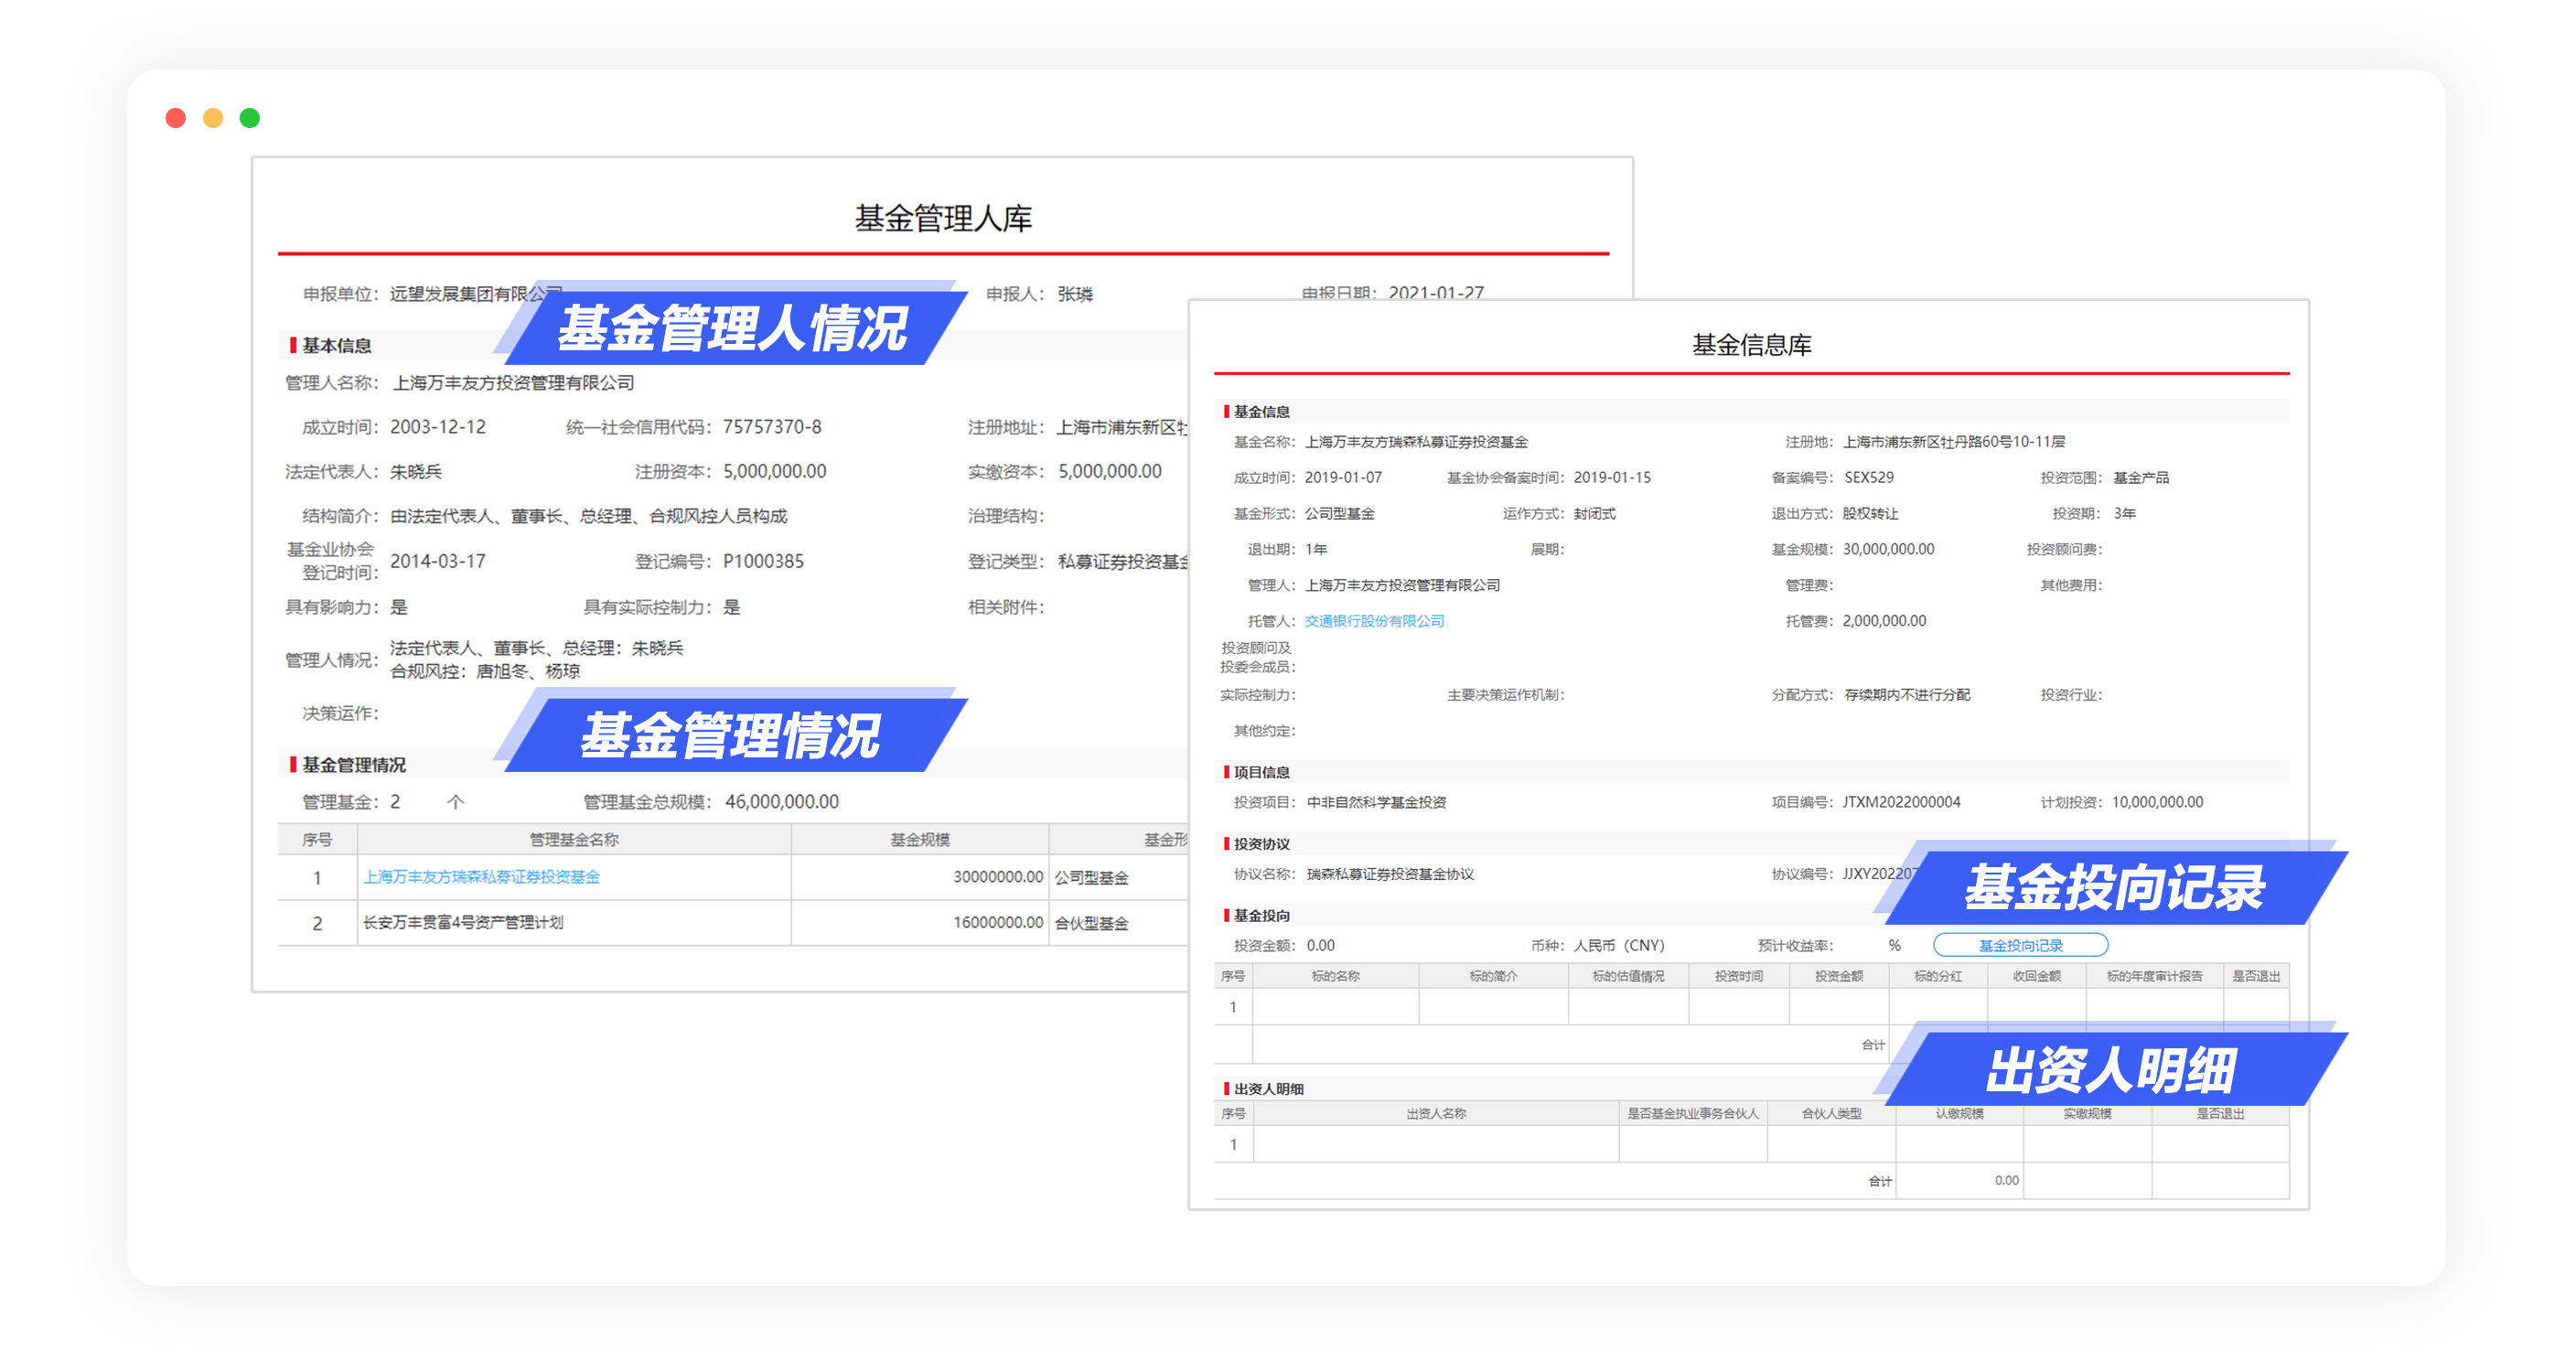
Task: Select manager name 上海万丰友方投资管理有限公司 in 基本信息
Action: (513, 383)
